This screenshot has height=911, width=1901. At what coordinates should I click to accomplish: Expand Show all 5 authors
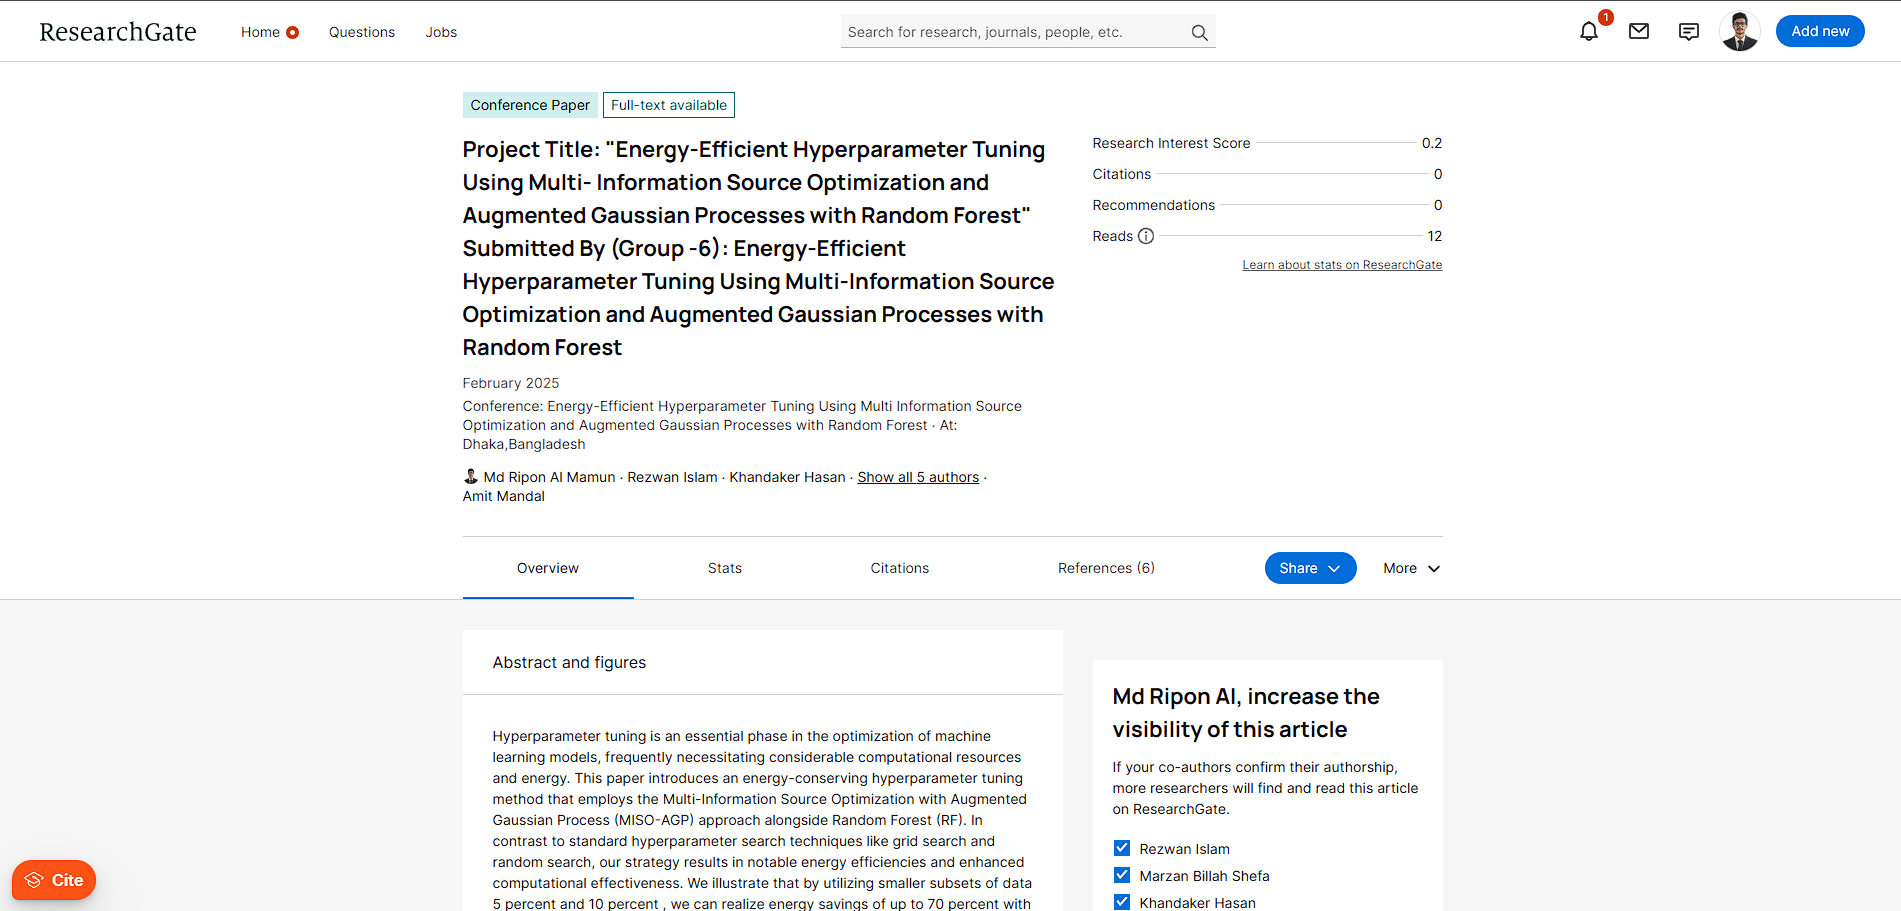coord(917,478)
